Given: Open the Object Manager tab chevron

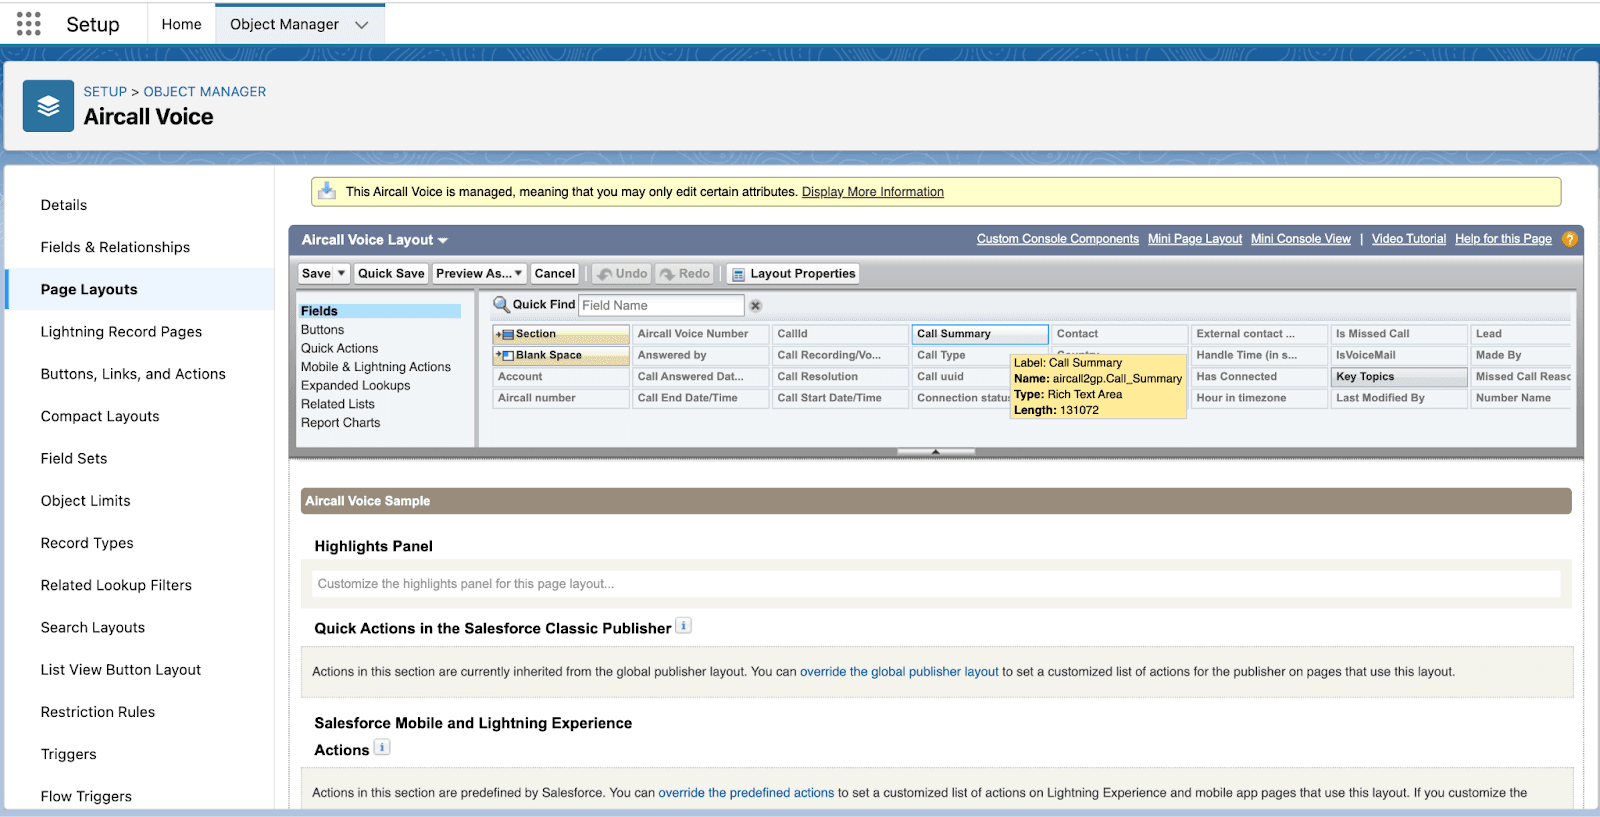Looking at the screenshot, I should tap(362, 25).
